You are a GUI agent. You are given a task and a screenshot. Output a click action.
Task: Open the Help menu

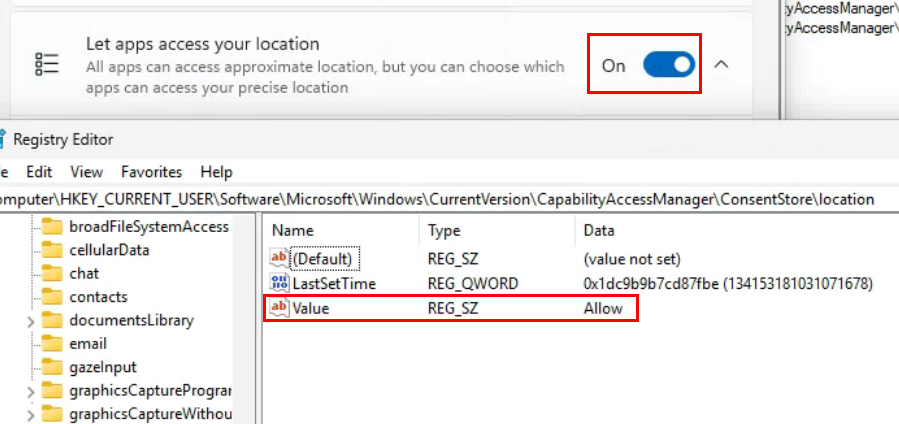tap(216, 172)
